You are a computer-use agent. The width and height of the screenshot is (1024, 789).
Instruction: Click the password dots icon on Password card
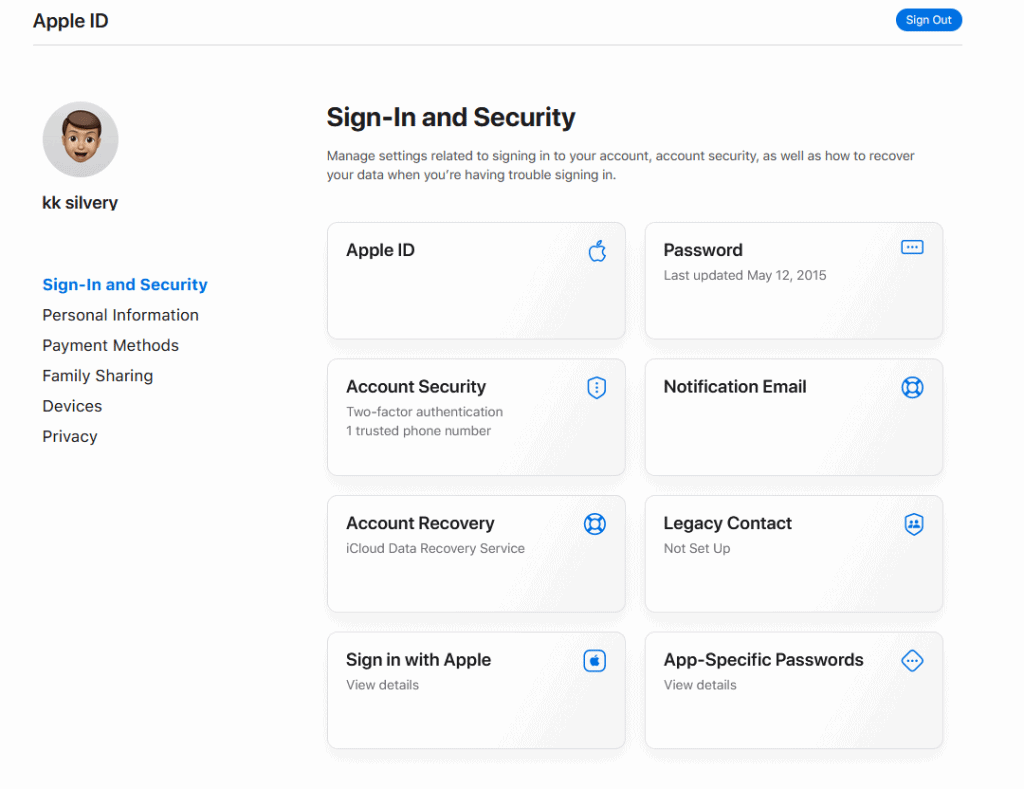pos(912,247)
